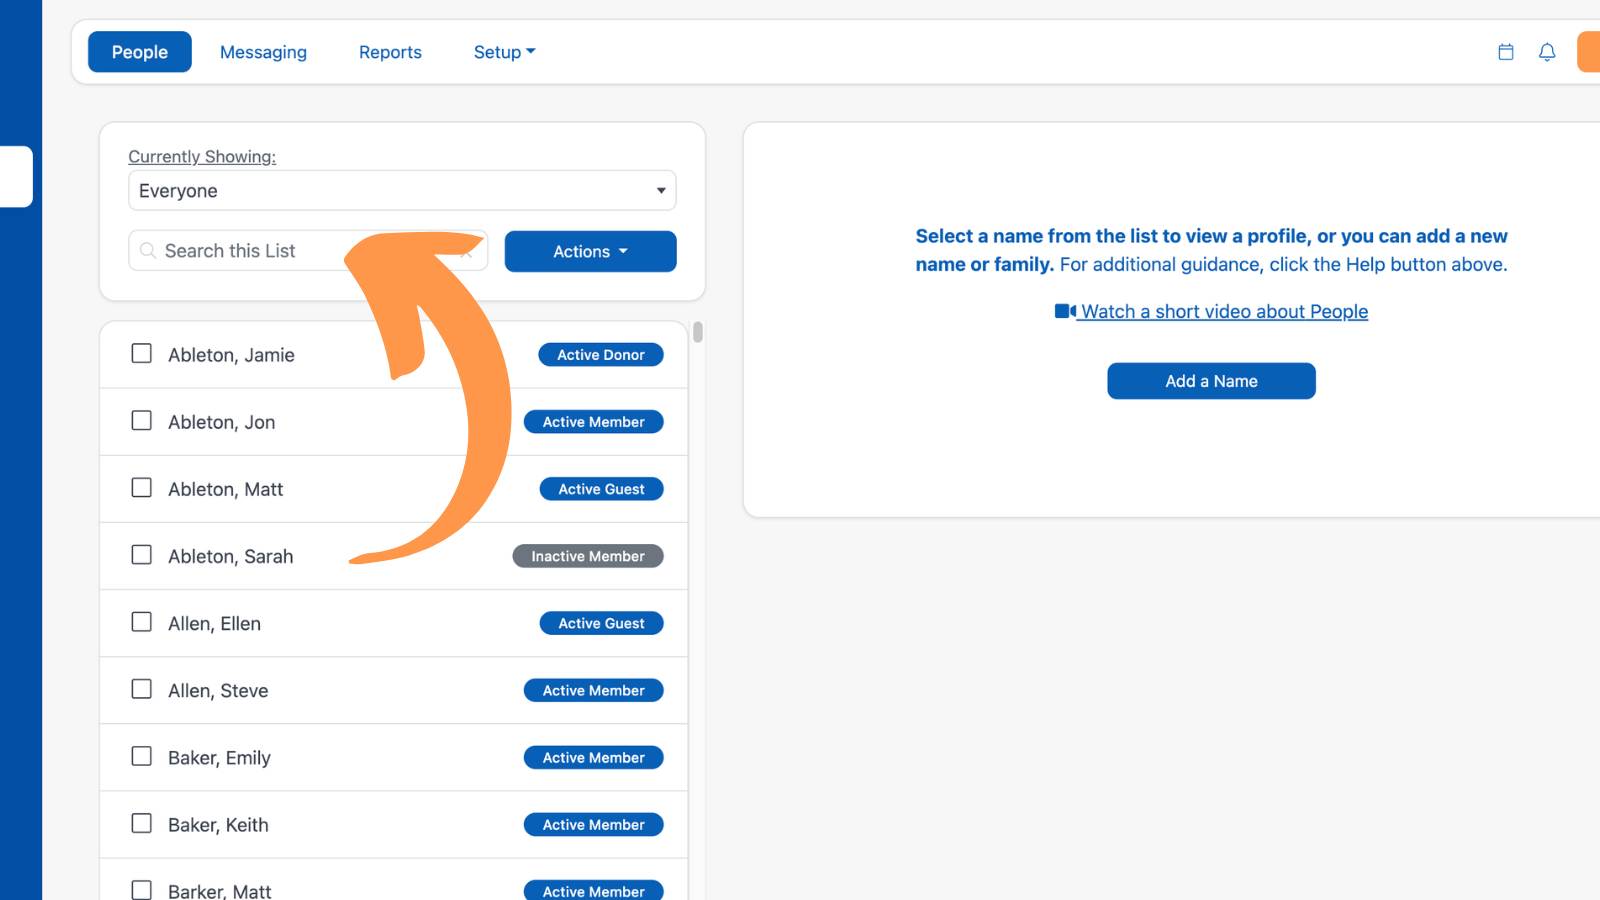The image size is (1600, 900).
Task: Click the Add a Name button
Action: [1211, 381]
